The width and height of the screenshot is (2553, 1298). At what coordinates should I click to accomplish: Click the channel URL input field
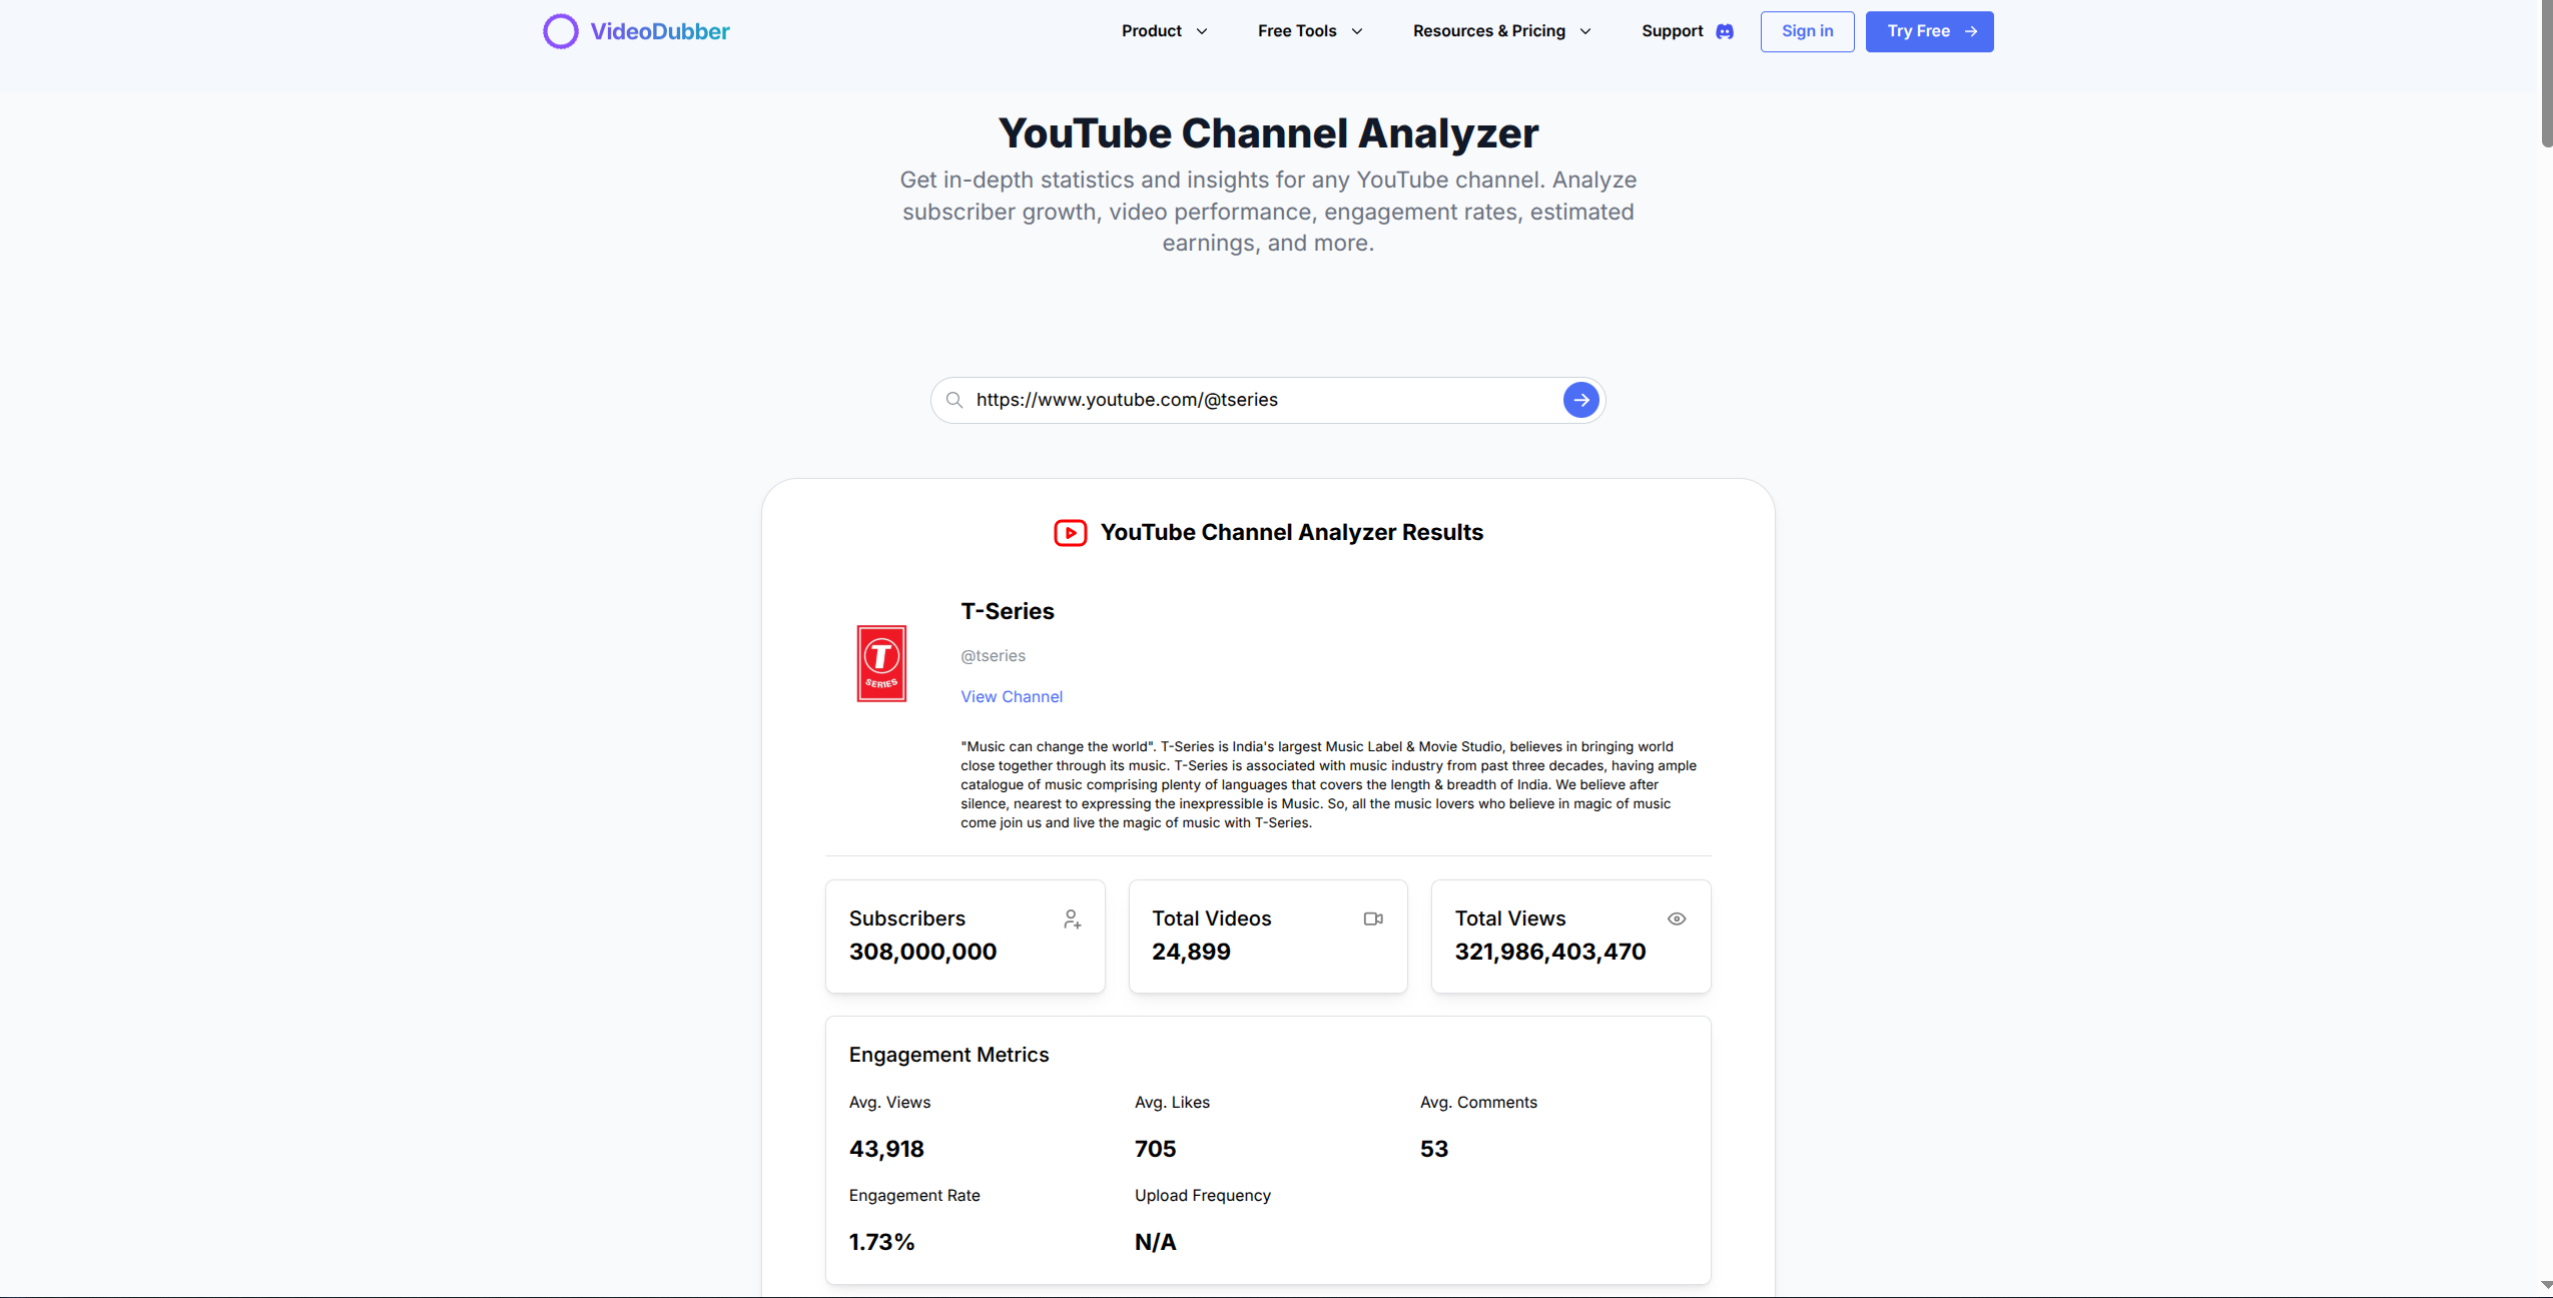point(1260,400)
